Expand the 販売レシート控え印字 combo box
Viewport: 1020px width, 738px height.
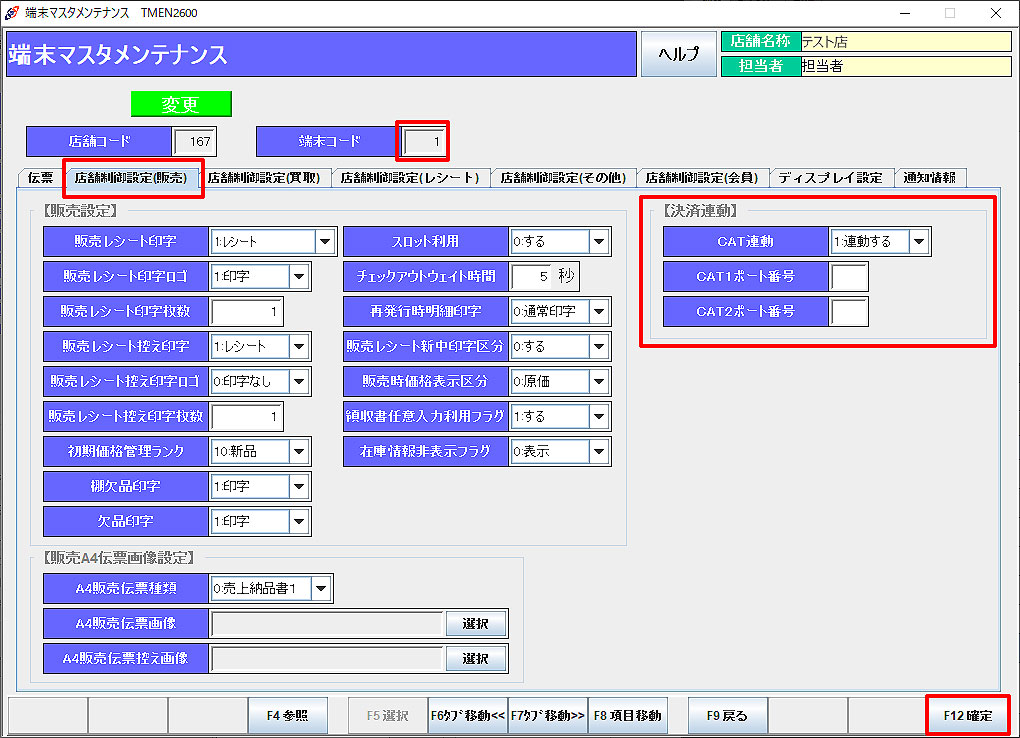tap(299, 346)
